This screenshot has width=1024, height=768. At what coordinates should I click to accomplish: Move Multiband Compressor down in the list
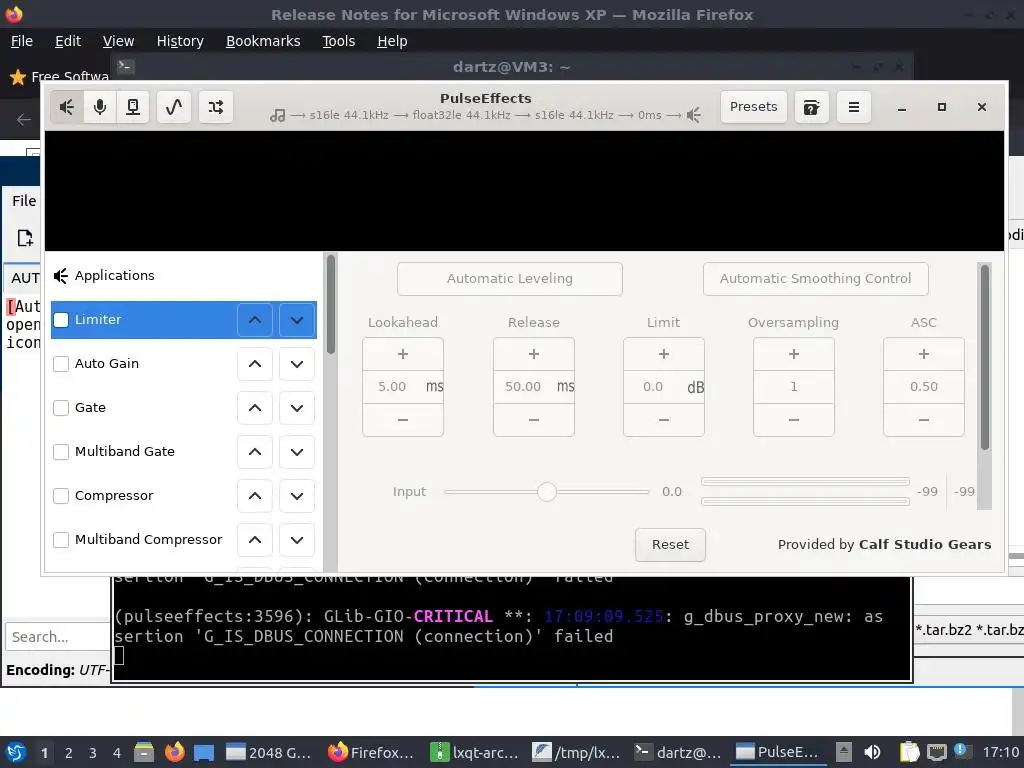(x=296, y=540)
